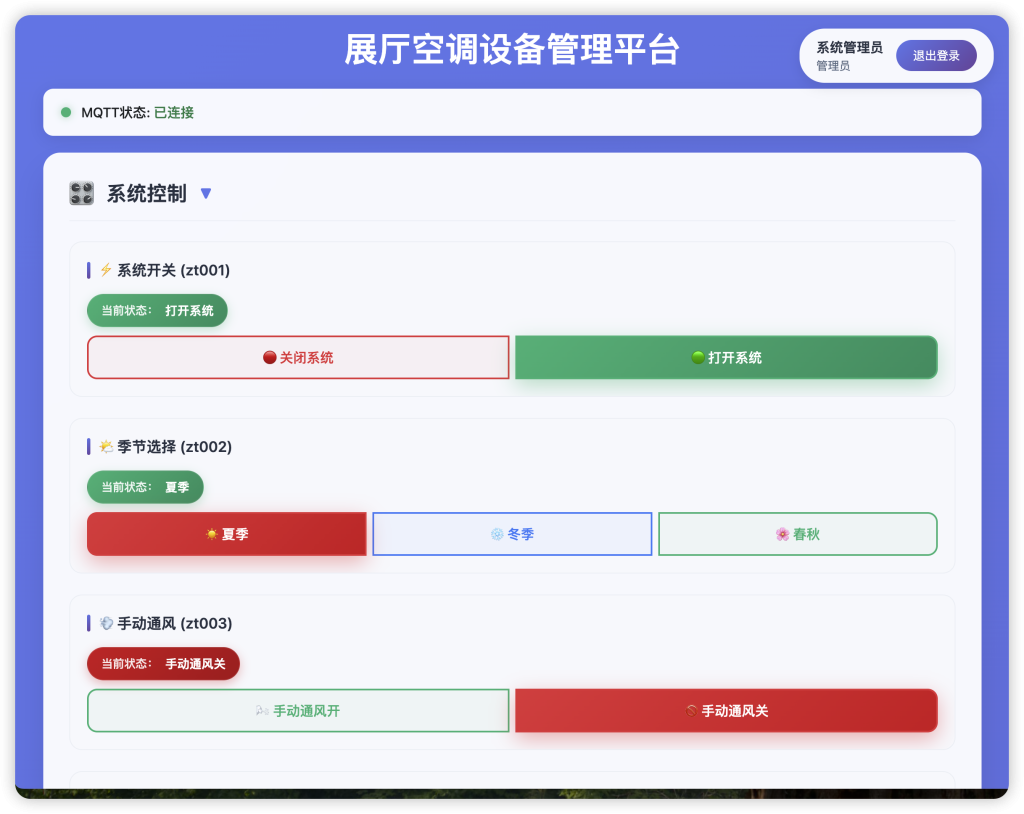Viewport: 1024px width, 814px height.
Task: Log out using 退出登录 button
Action: [936, 56]
